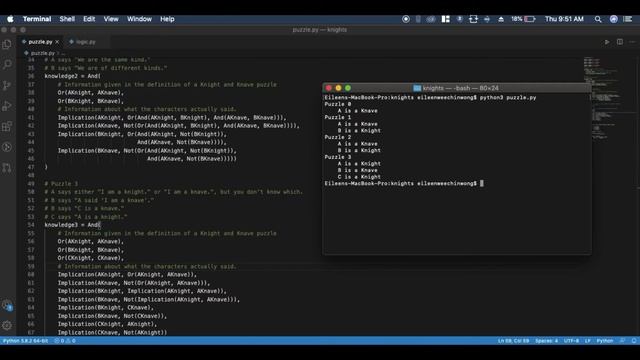Click puzzle.py in the breadcrumb bar
The image size is (640, 360).
coord(42,53)
